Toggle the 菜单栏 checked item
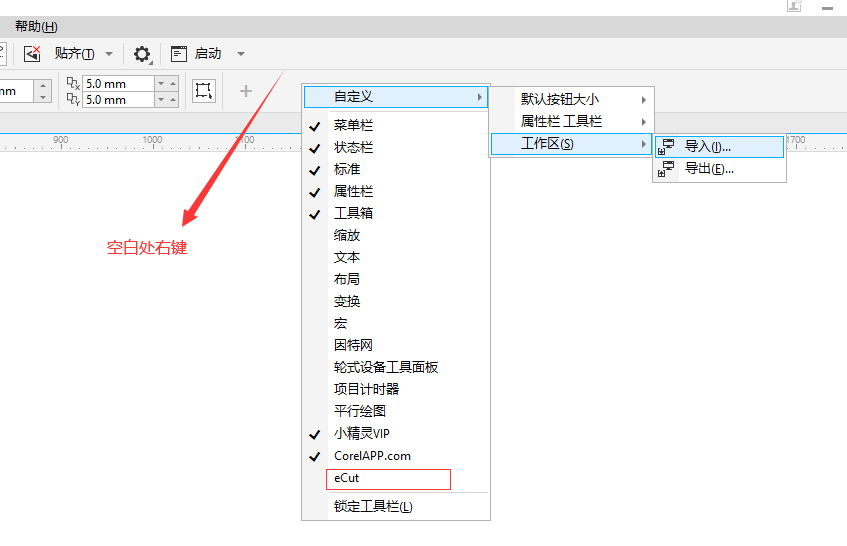 (396, 125)
